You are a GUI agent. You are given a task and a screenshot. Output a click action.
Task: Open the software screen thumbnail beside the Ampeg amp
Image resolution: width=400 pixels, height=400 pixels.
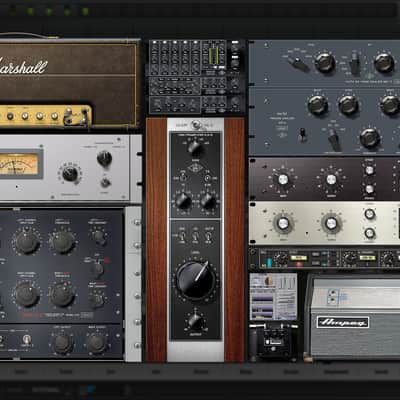[x=273, y=297]
